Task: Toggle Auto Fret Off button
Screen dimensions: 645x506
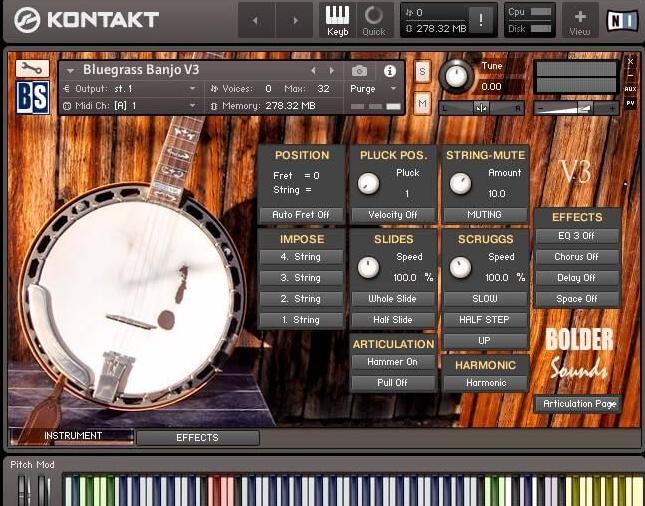Action: (x=301, y=215)
